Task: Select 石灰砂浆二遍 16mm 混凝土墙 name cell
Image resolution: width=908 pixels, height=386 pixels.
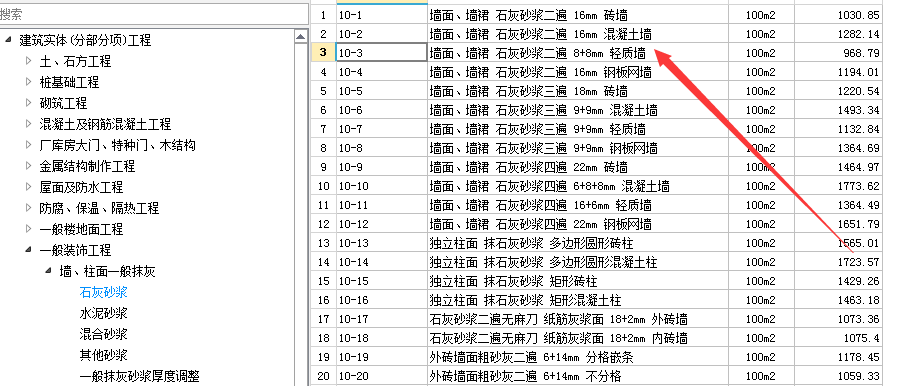Action: click(x=578, y=34)
